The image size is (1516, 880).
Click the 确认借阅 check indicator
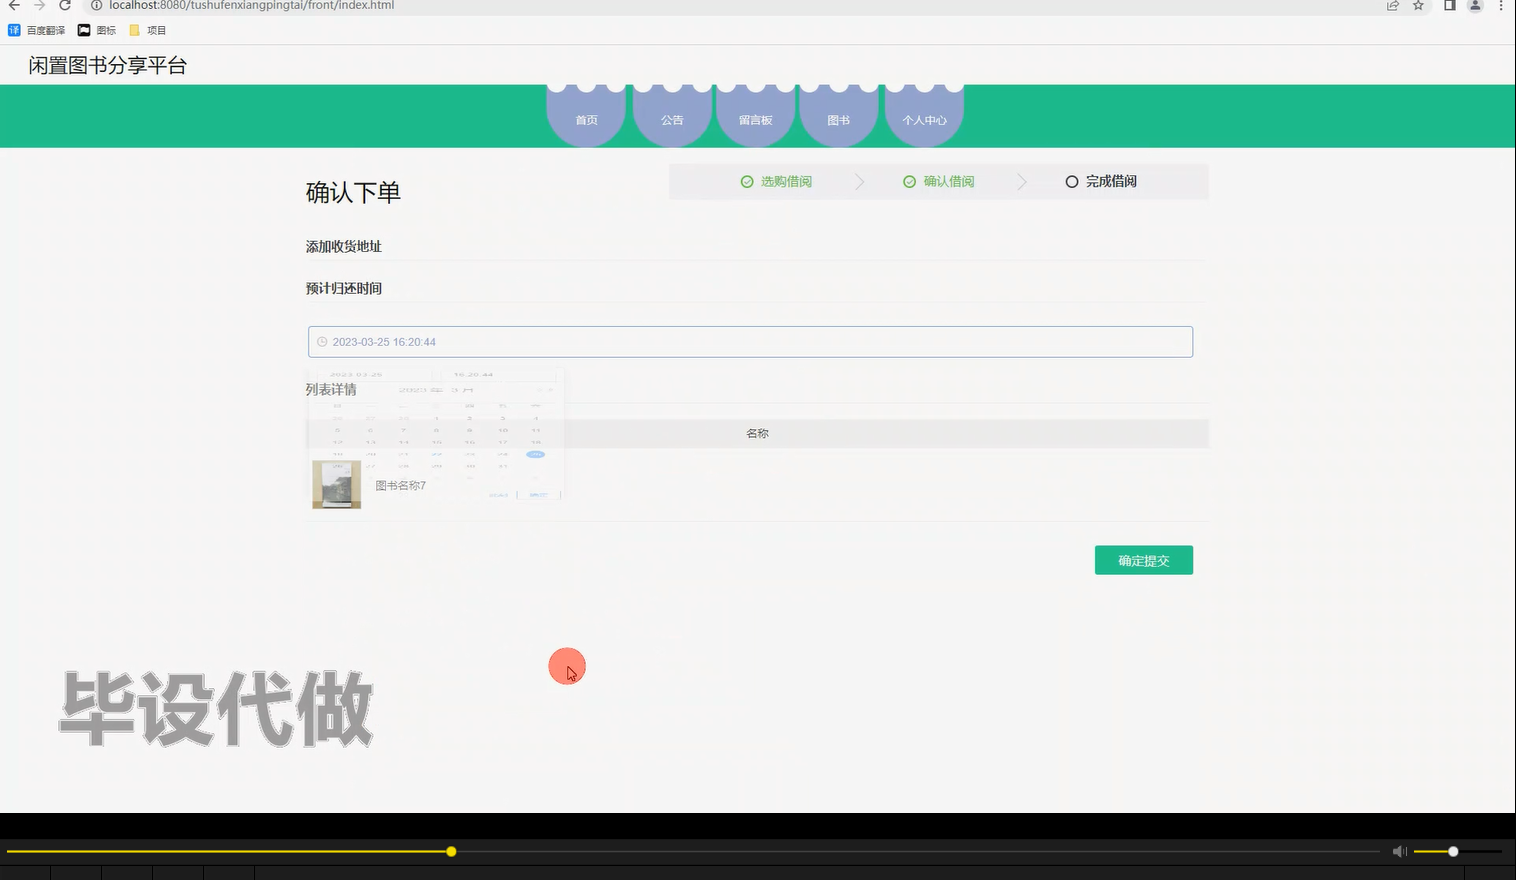point(909,181)
